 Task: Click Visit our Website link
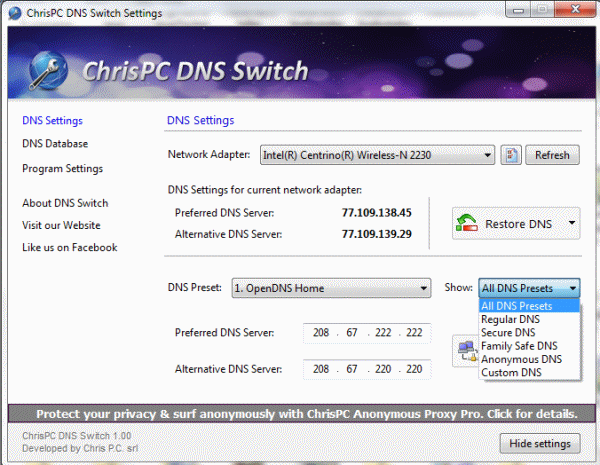61,225
